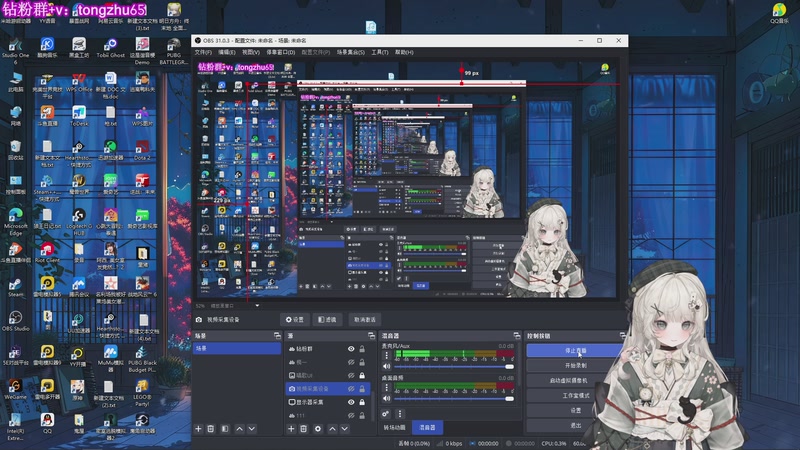
Task: Mute 麦克风/Aux with speaker icon
Action: [386, 366]
